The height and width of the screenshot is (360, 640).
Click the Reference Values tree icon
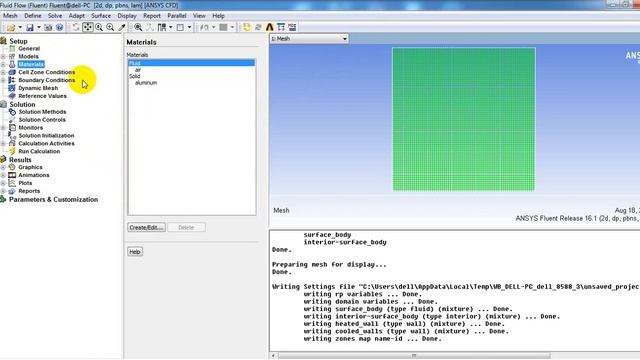click(x=12, y=96)
